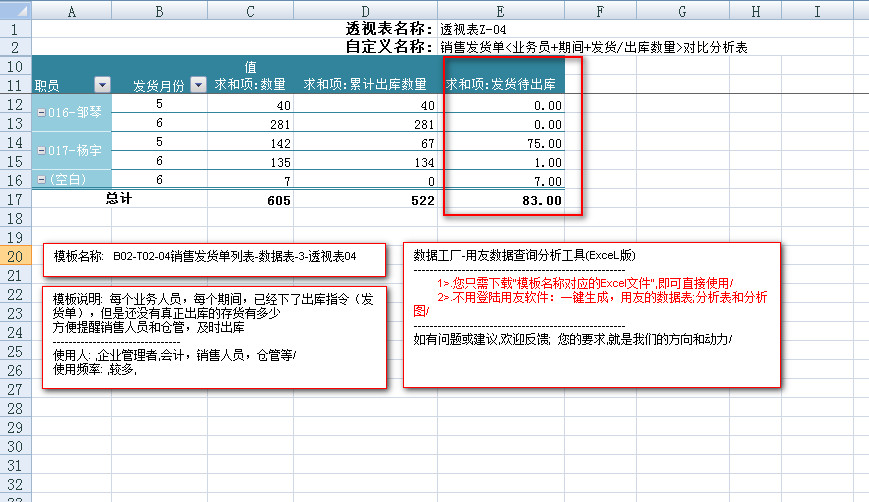
Task: Collapse the (空白) pivot group
Action: 41,180
